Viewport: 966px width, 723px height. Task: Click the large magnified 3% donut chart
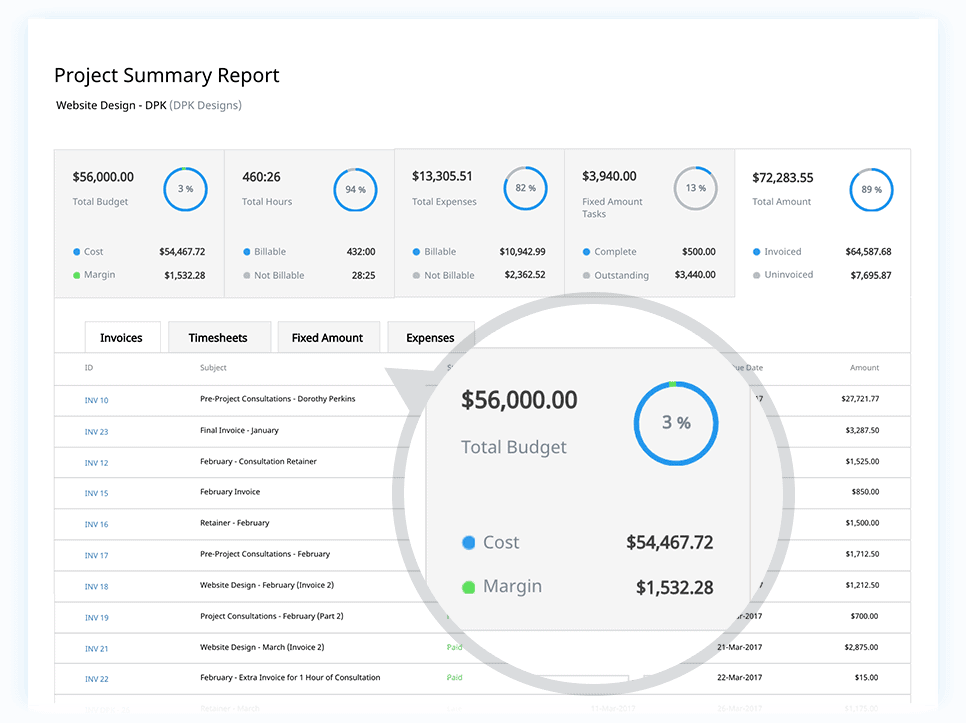[x=676, y=423]
